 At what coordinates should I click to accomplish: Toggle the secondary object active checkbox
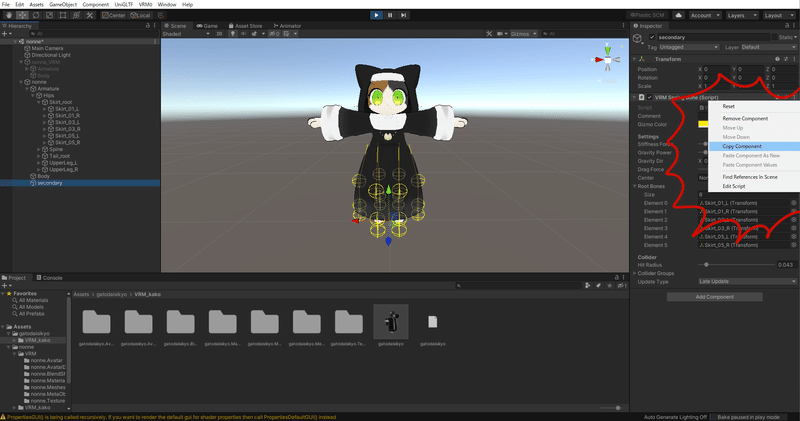[x=652, y=37]
